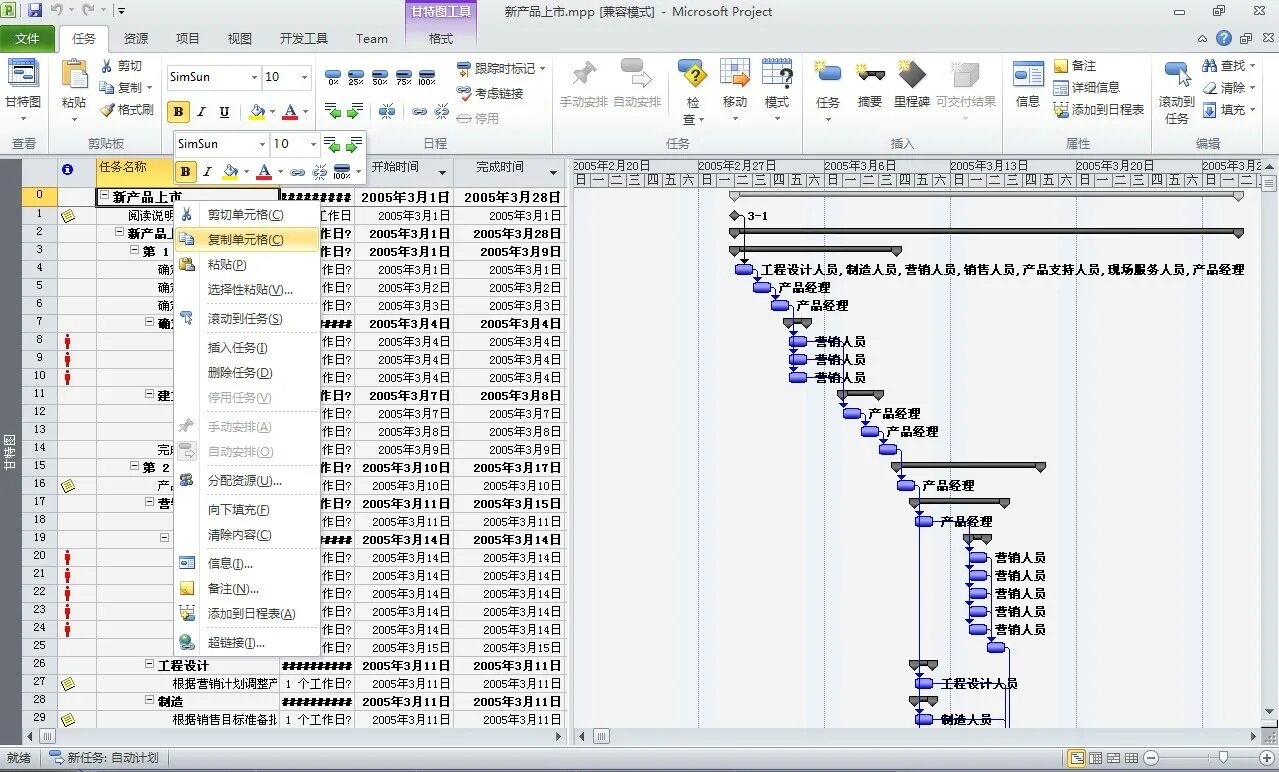Collapse 新产品上市 summary task
This screenshot has width=1279, height=772.
[104, 197]
